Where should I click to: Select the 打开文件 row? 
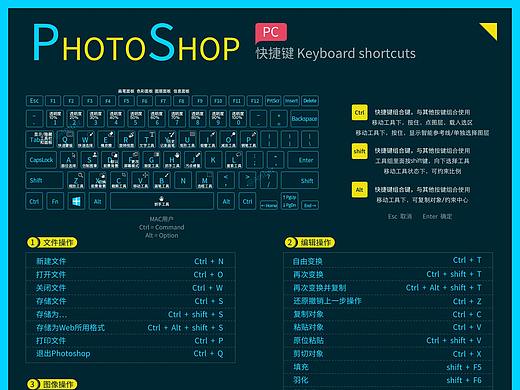click(130, 275)
